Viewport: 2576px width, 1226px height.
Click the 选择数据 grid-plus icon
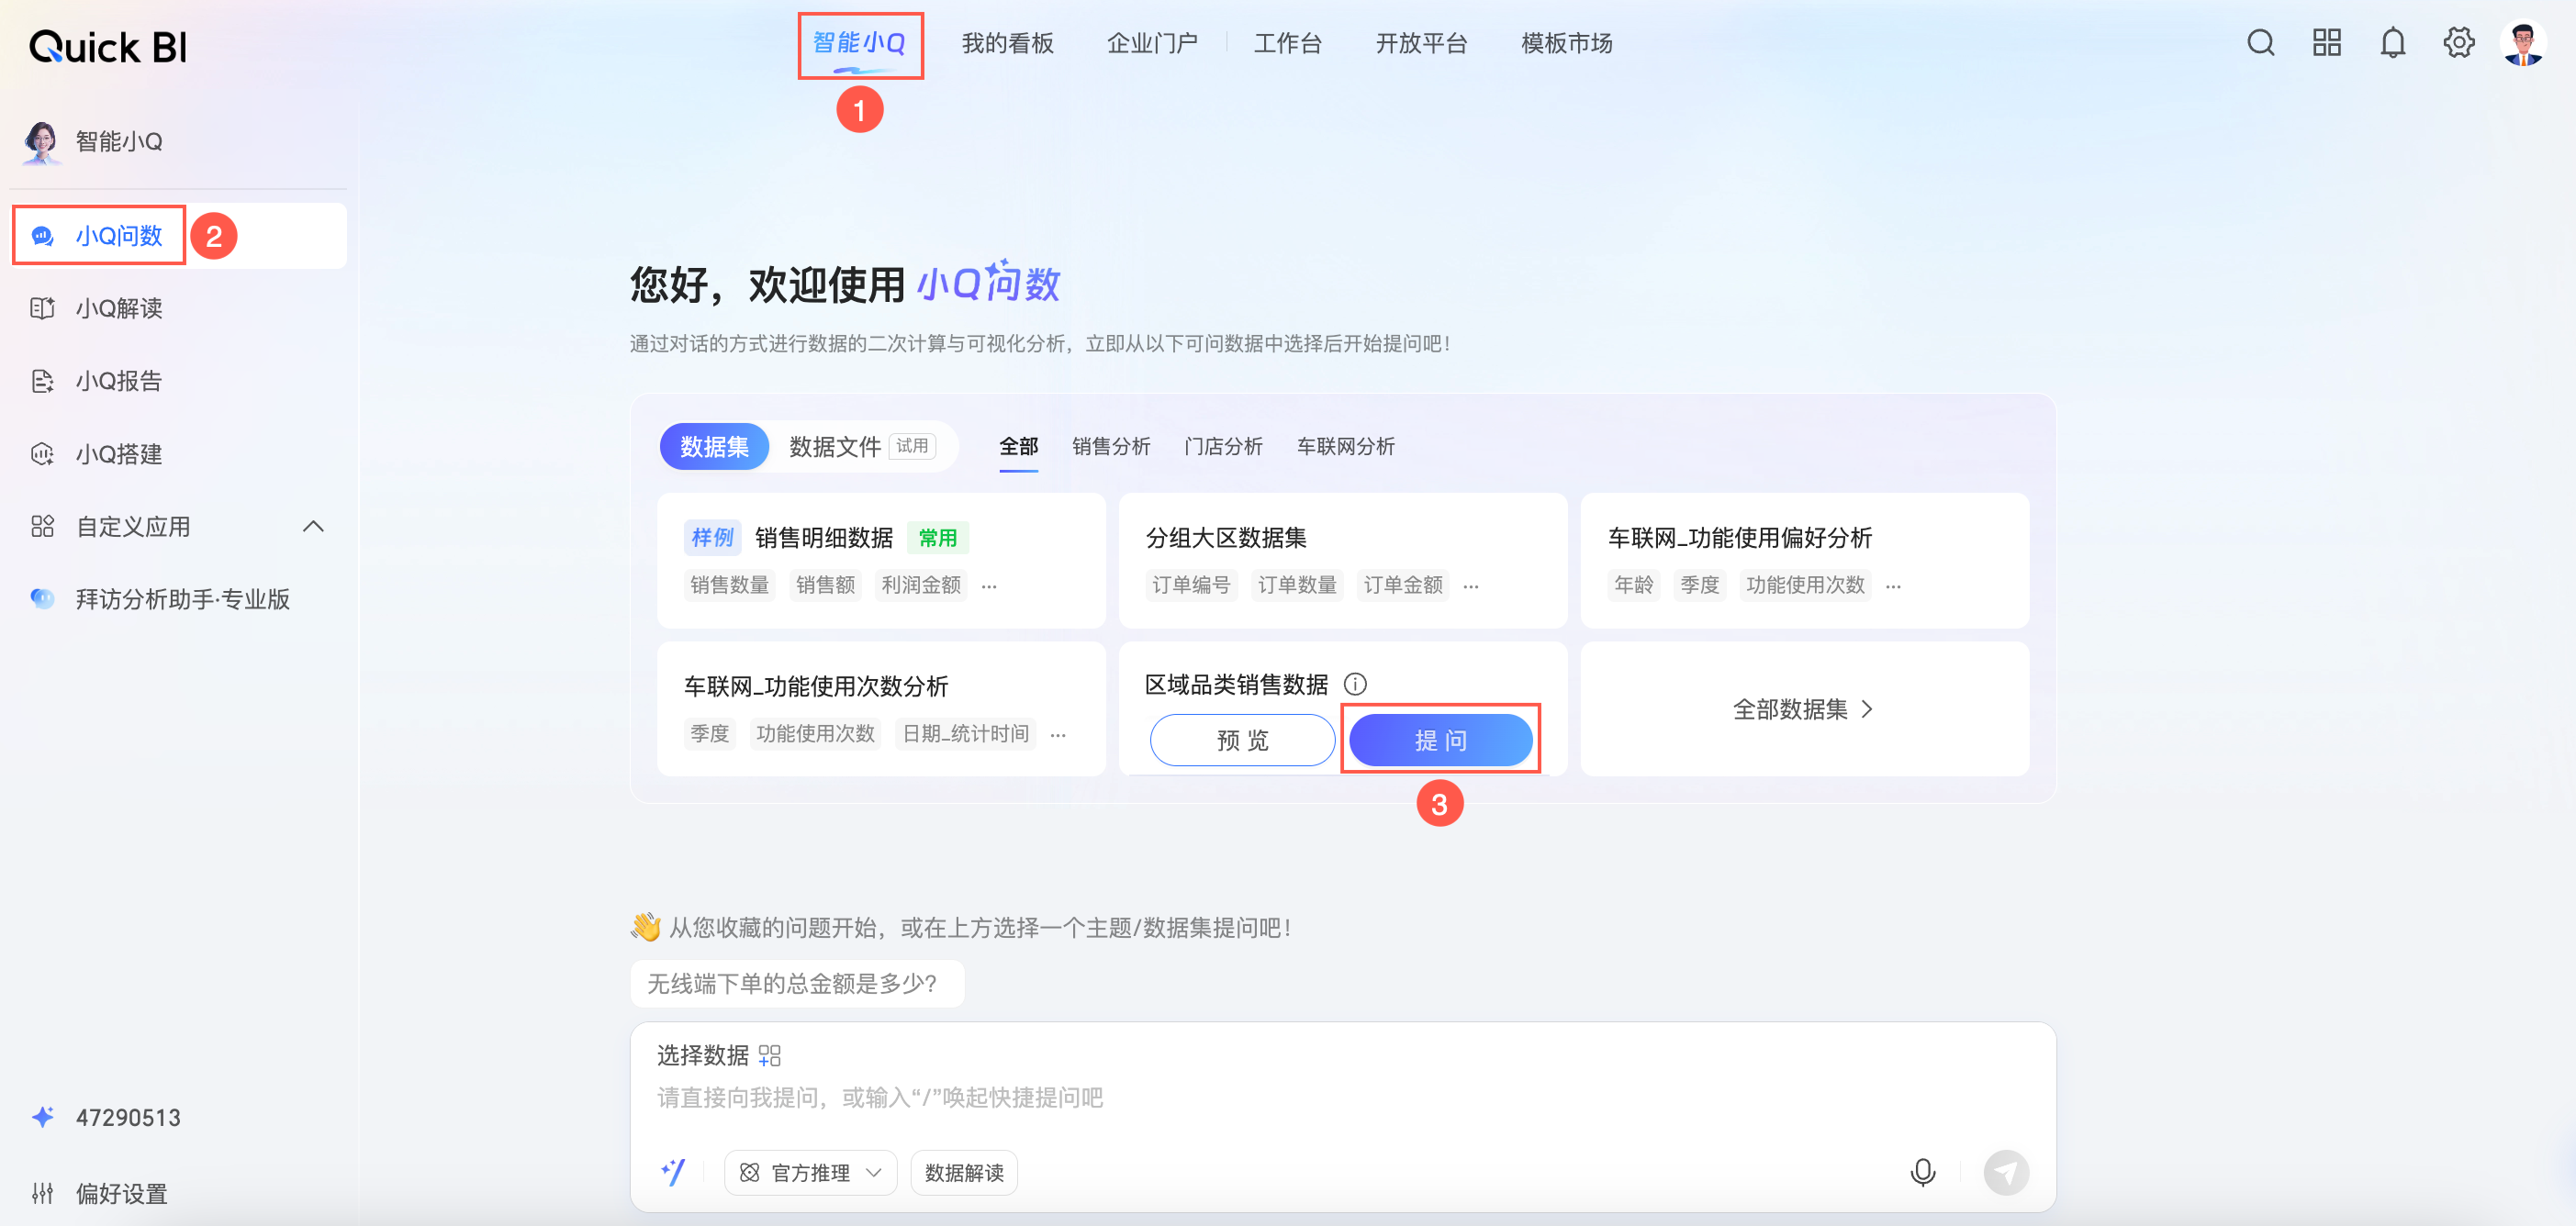tap(769, 1055)
